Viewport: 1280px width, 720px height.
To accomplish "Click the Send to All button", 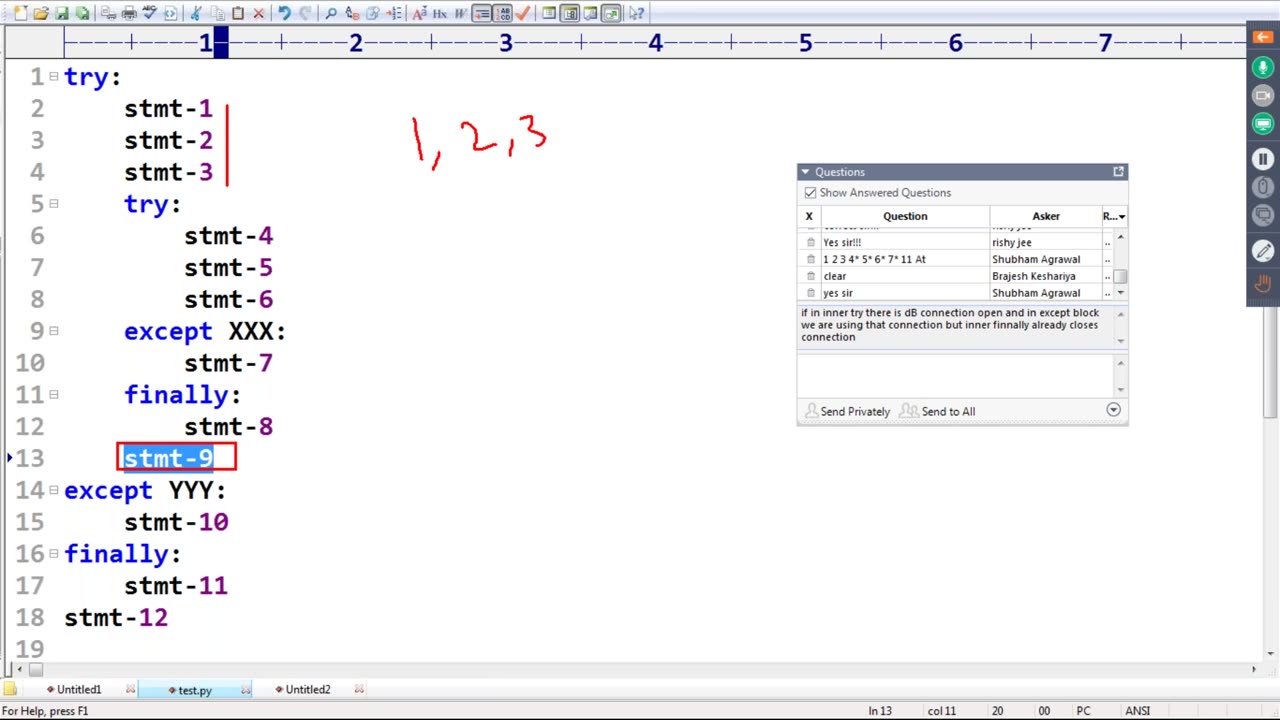I will 937,411.
